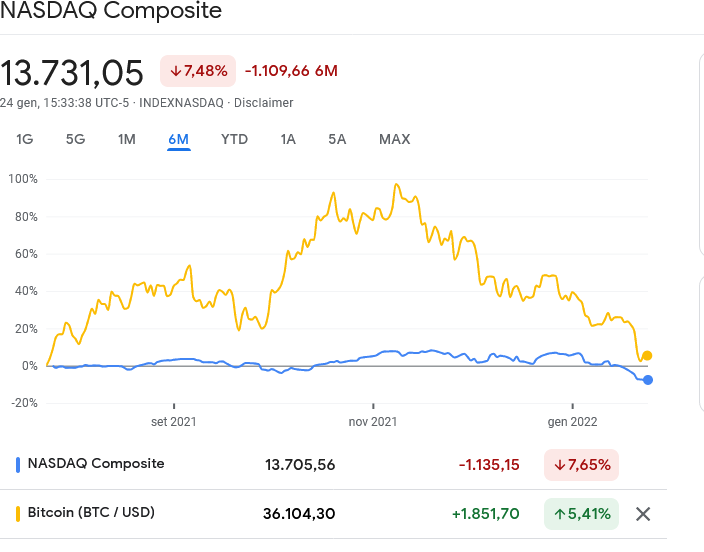Click the INDEXNASDAQ exchange text
This screenshot has height=552, width=704.
click(x=181, y=103)
